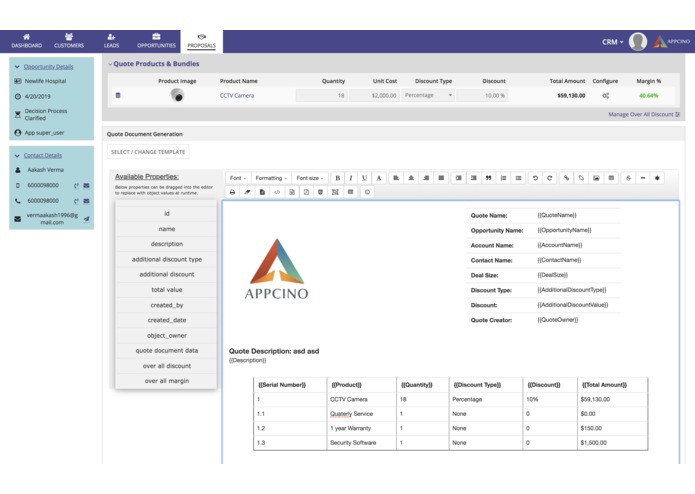695x494 pixels.
Task: Insert a smiley emoticon
Action: coord(367,192)
